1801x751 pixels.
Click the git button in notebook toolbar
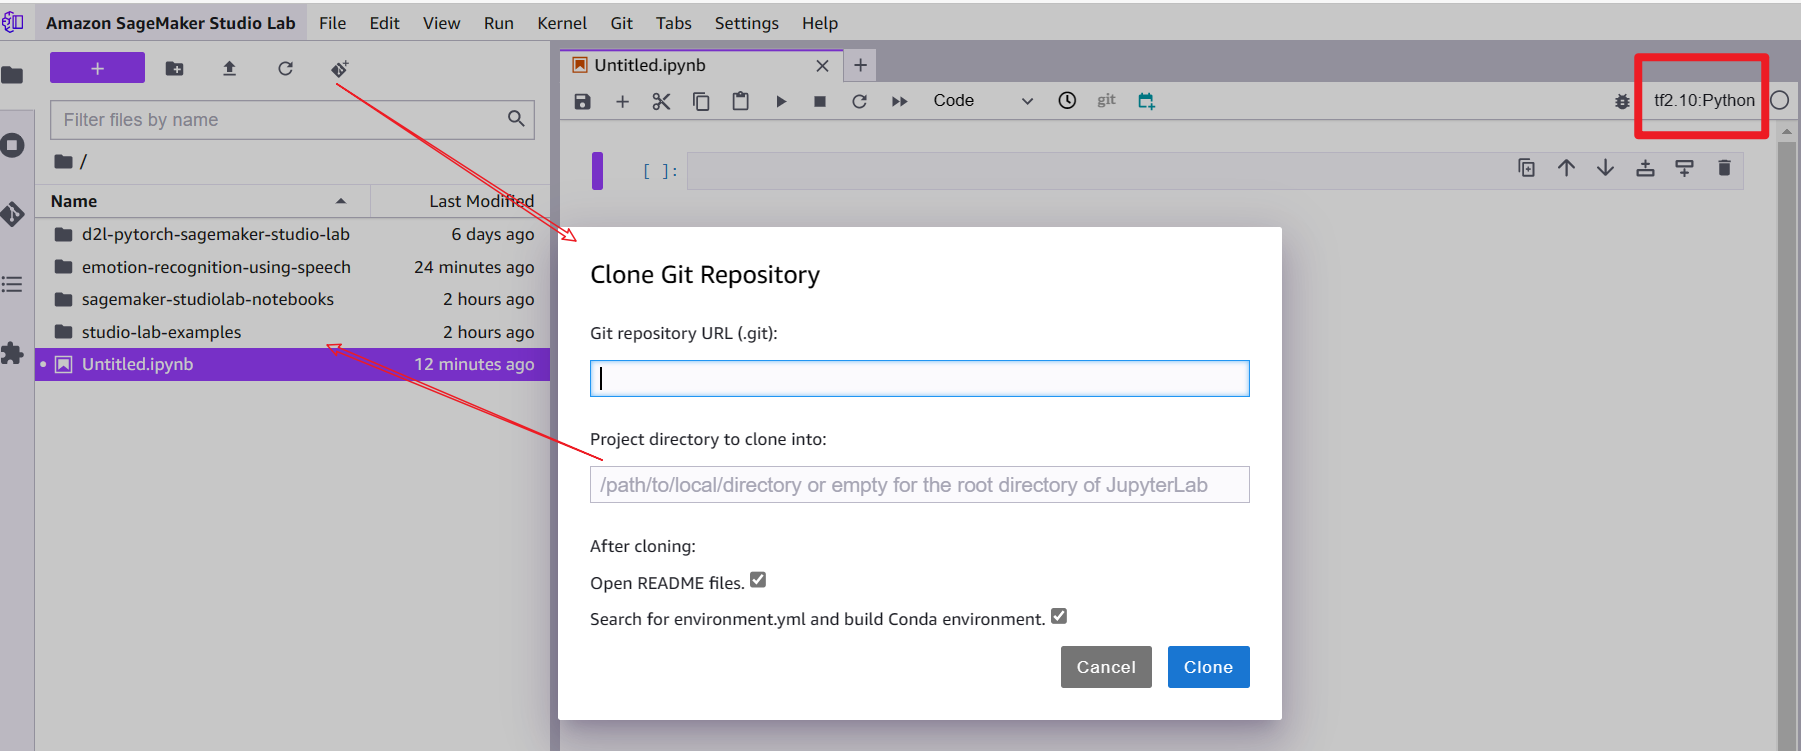point(1106,100)
